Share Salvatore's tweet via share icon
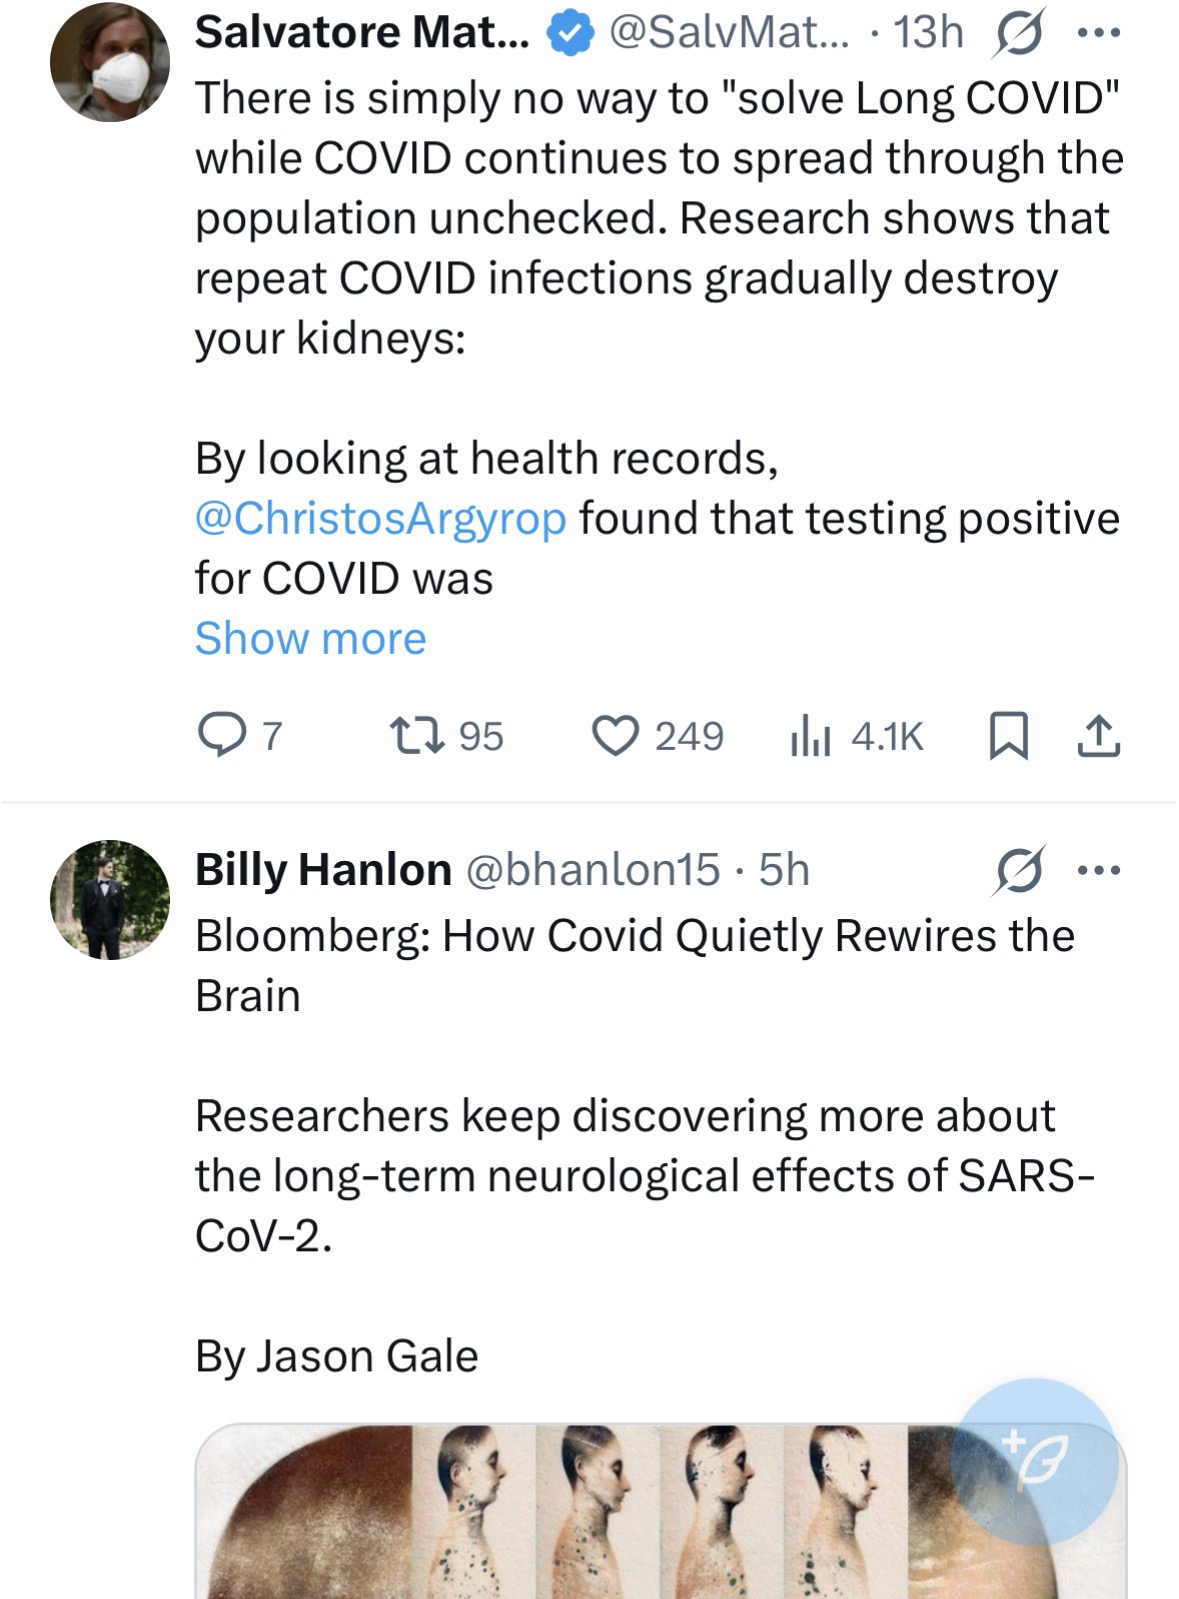The width and height of the screenshot is (1179, 1599). click(1098, 736)
